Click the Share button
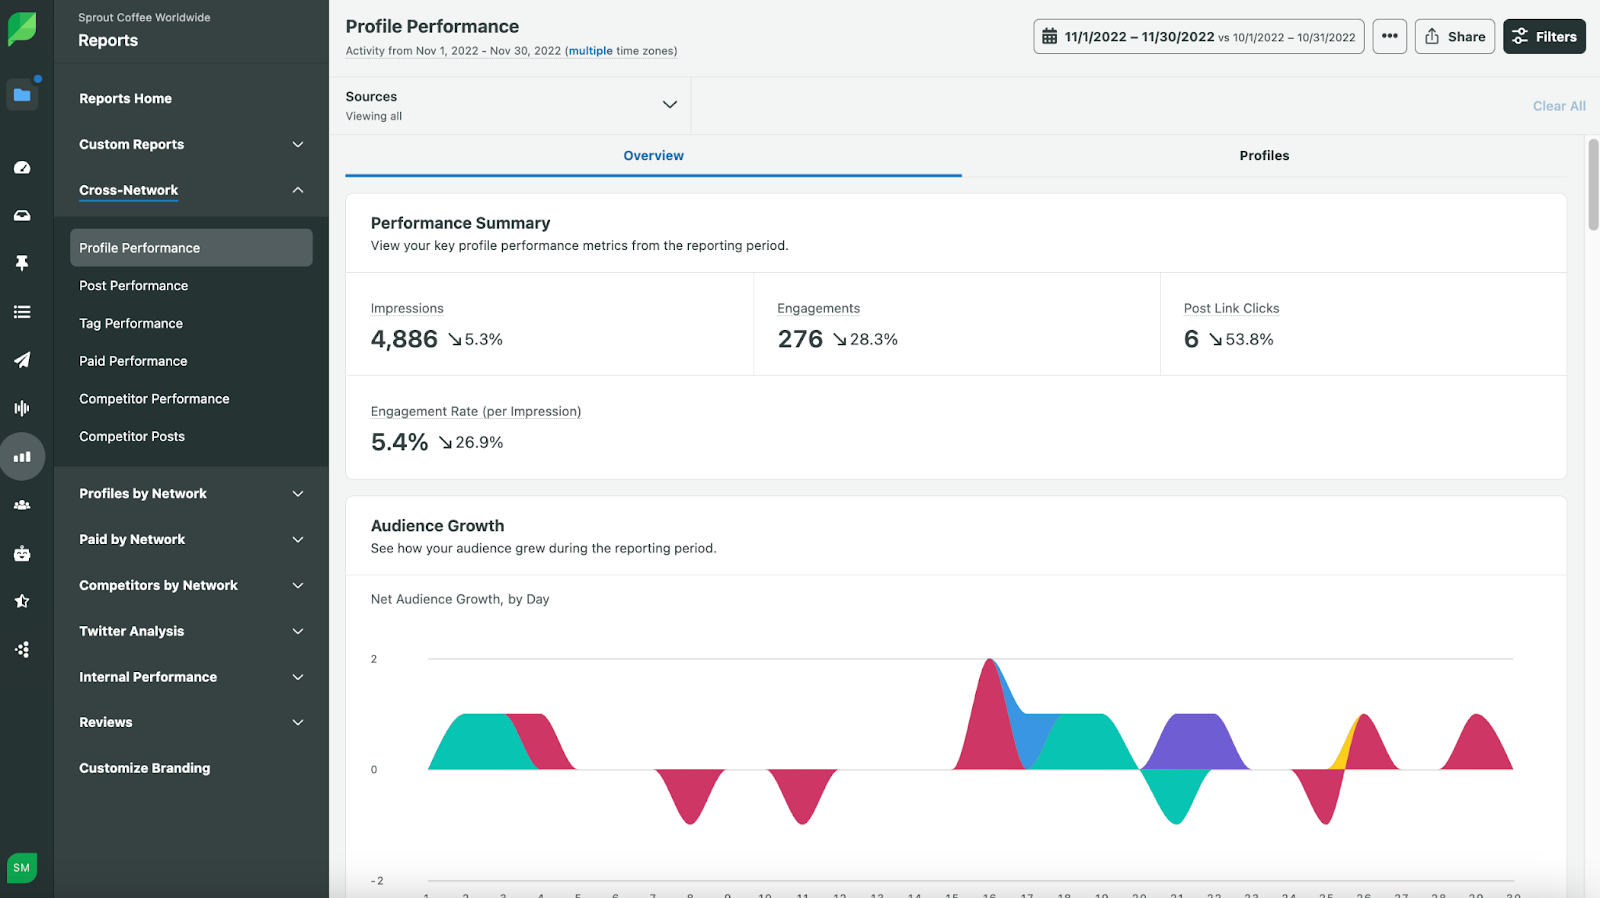Viewport: 1600px width, 898px height. tap(1454, 37)
